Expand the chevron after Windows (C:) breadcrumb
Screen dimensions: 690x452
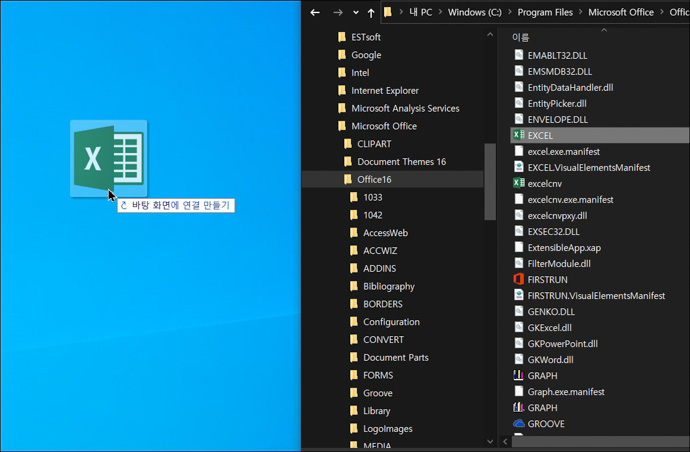point(510,12)
